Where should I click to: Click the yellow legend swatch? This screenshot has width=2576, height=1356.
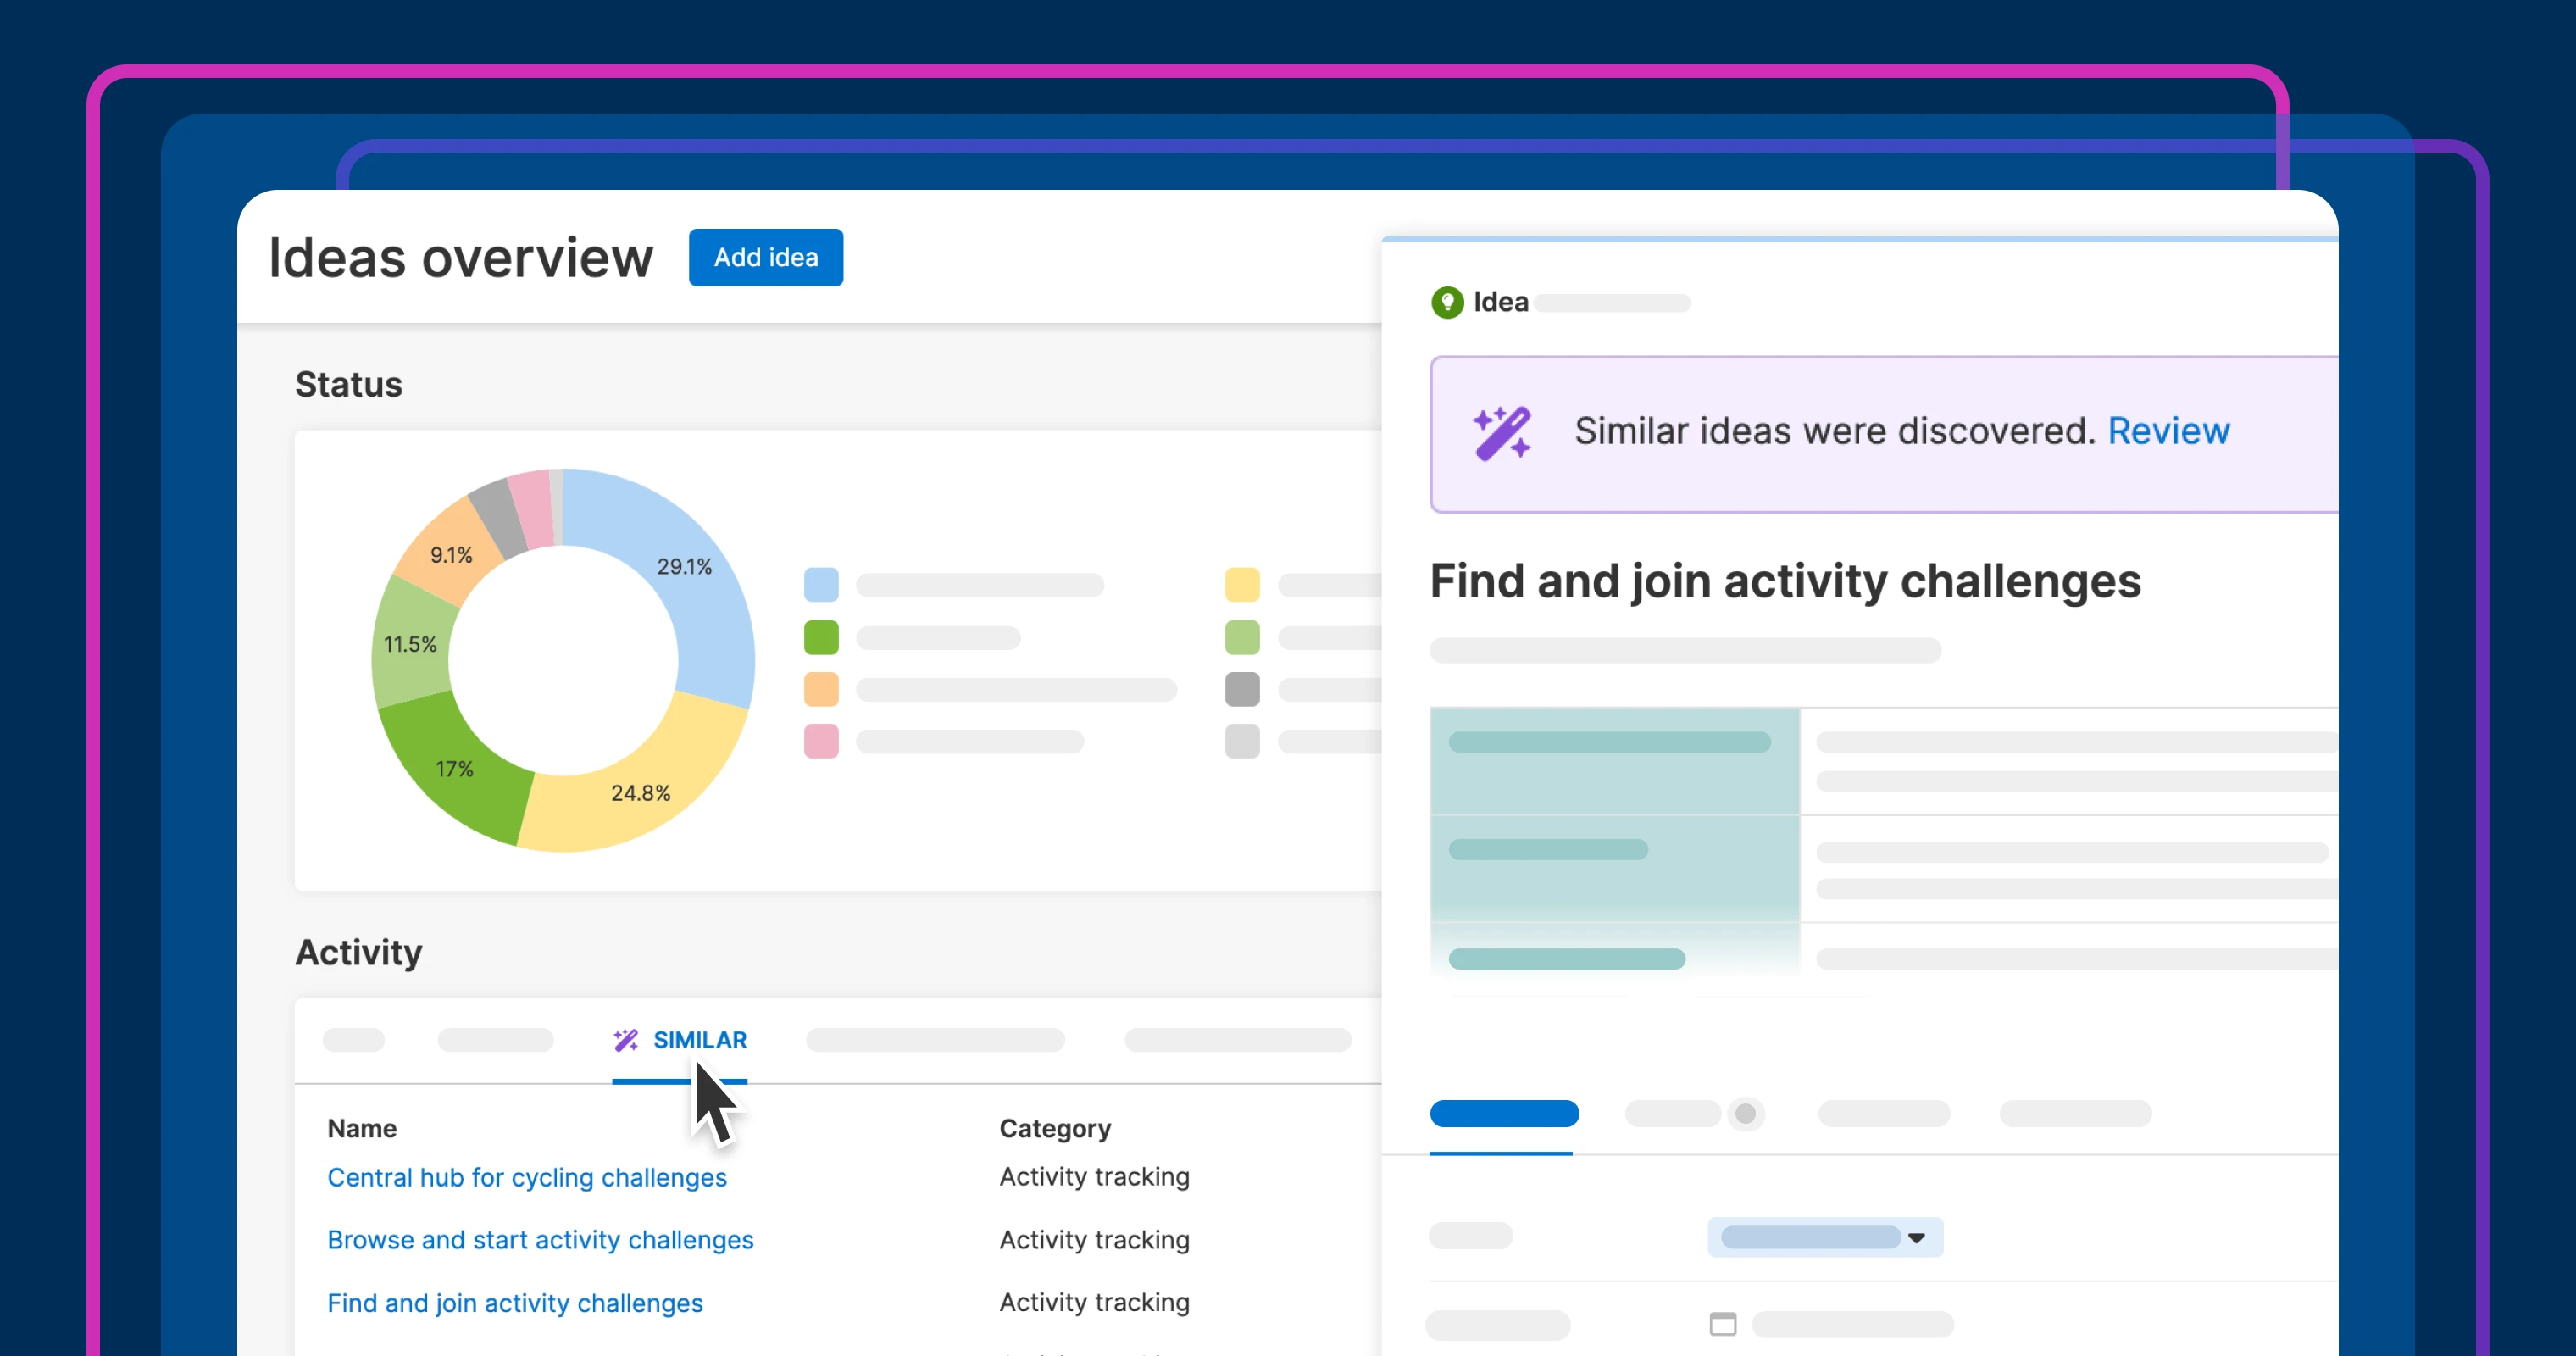(1242, 585)
